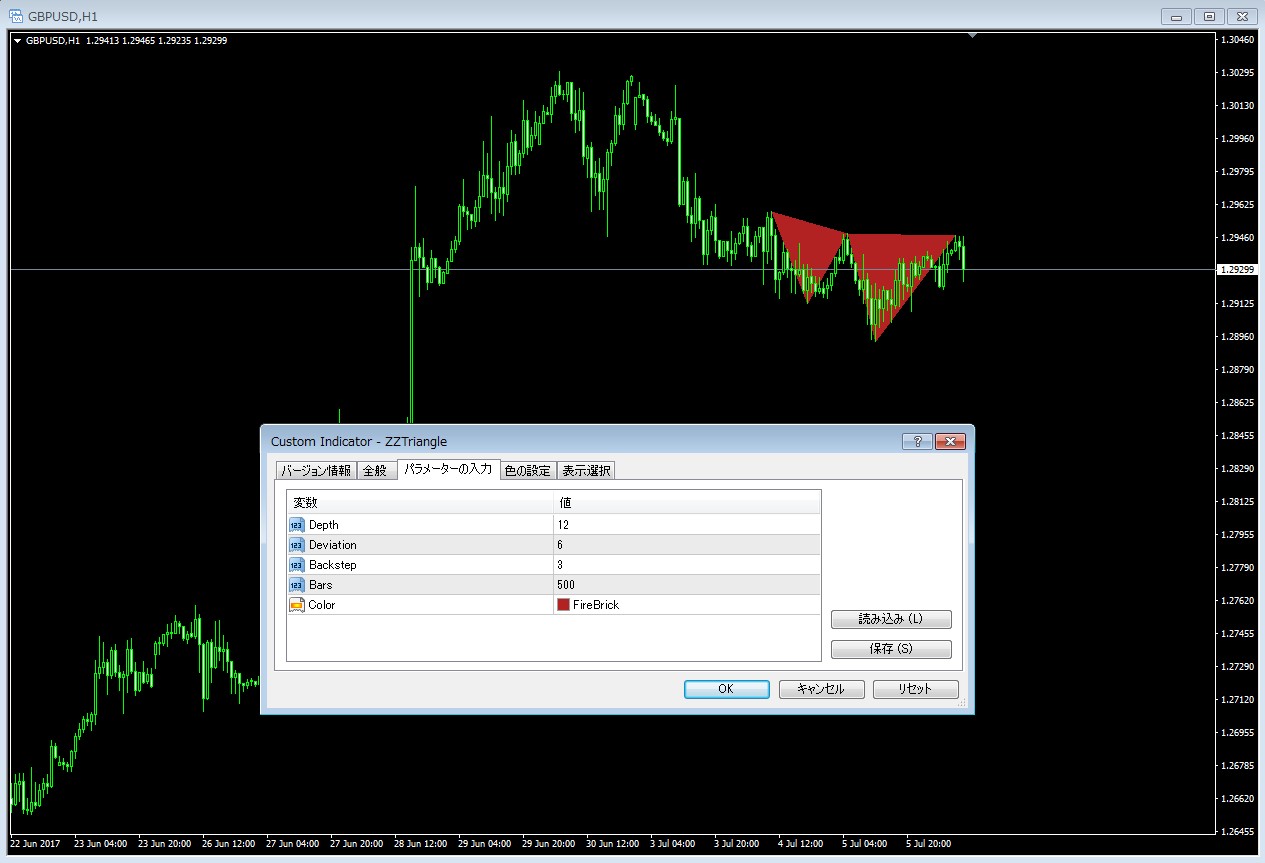The height and width of the screenshot is (863, 1265).
Task: Click the Depth value 12
Action: (x=564, y=525)
